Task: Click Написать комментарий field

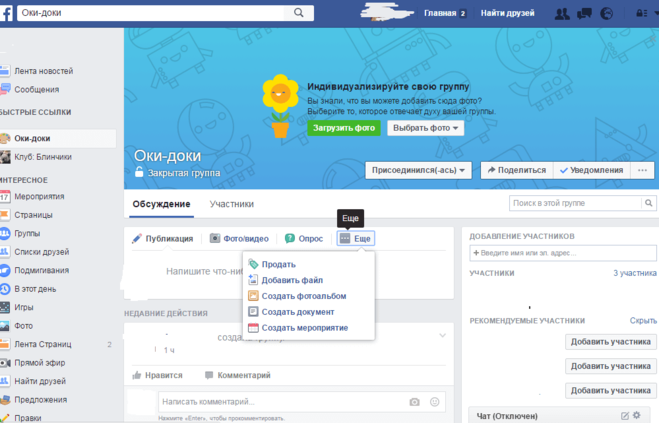Action: pyautogui.click(x=282, y=402)
